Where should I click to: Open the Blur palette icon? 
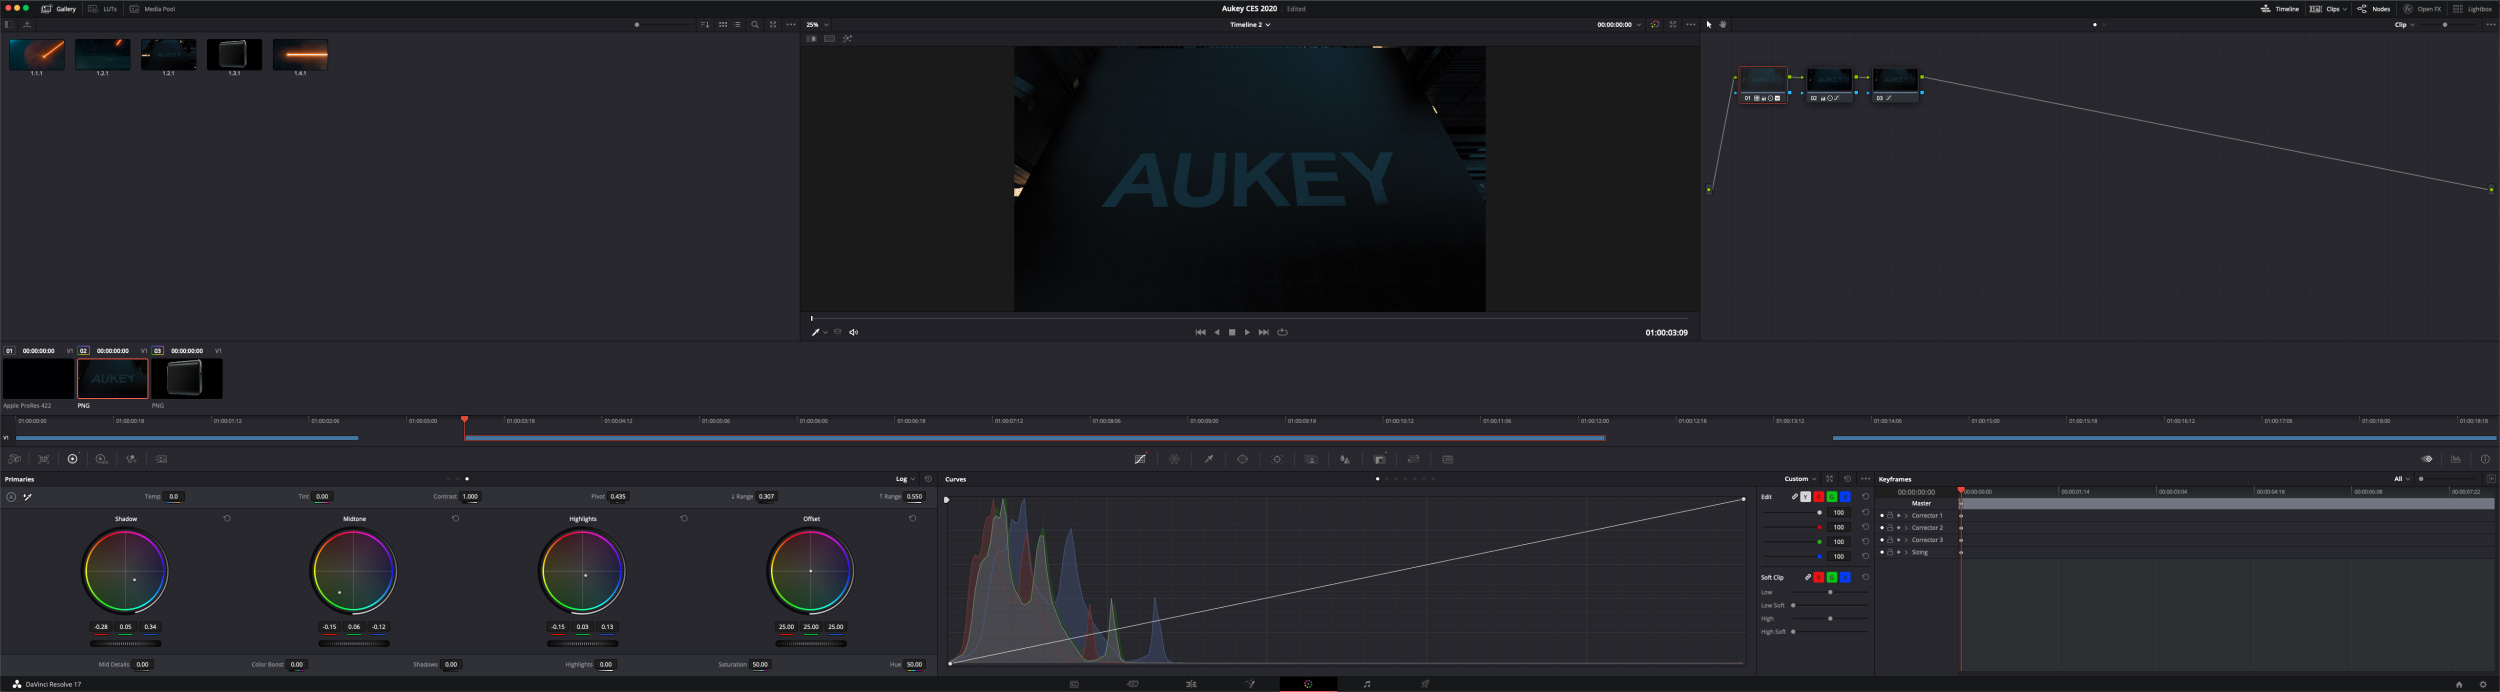[x=1345, y=460]
